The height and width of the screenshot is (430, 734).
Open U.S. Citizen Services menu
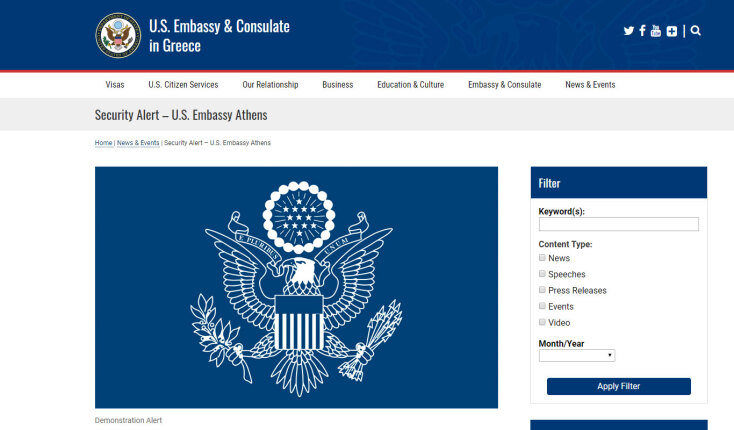point(183,85)
